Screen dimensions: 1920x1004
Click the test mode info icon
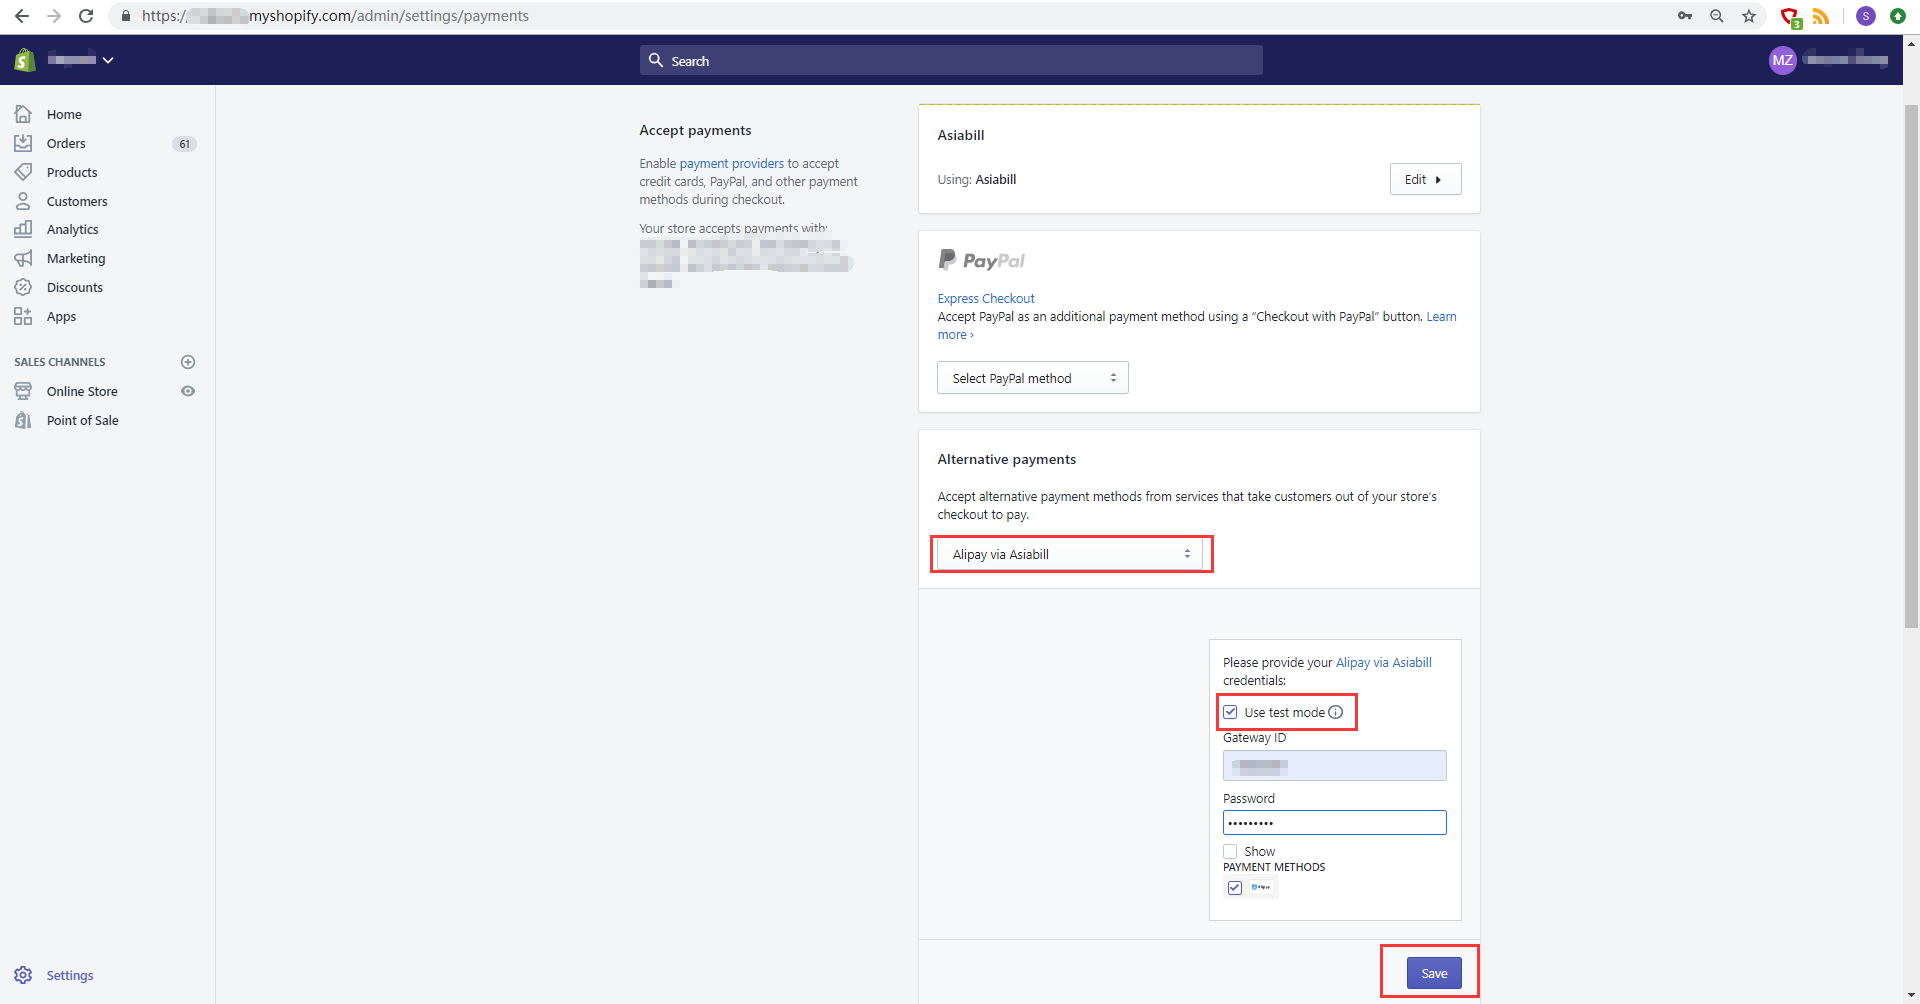point(1336,712)
